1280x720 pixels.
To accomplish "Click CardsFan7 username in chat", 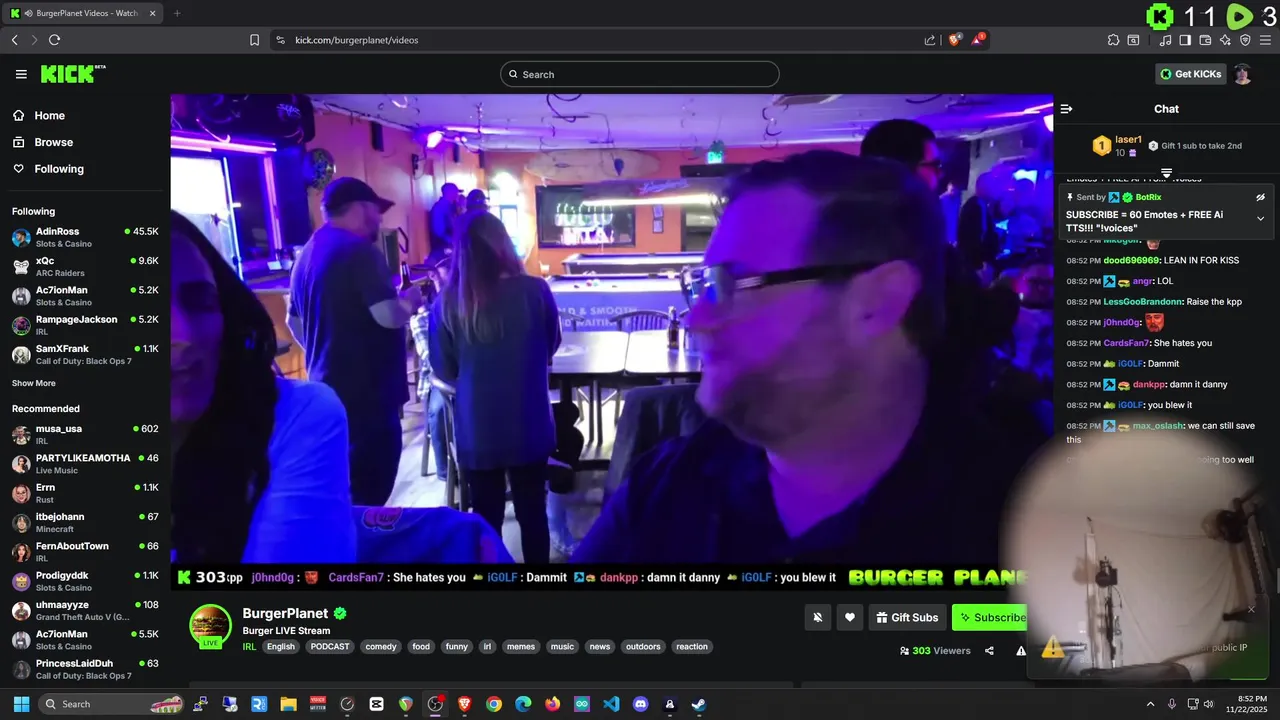I will (x=1127, y=343).
